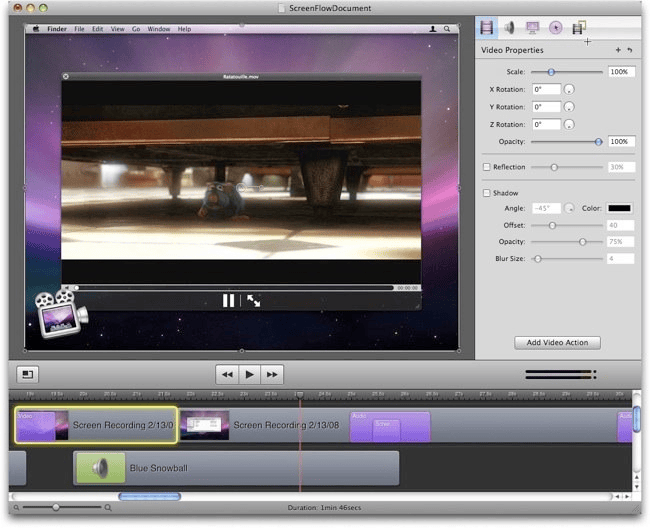Screen dimensions: 650x528
Task: Open the shadow Color swatch
Action: [x=619, y=208]
